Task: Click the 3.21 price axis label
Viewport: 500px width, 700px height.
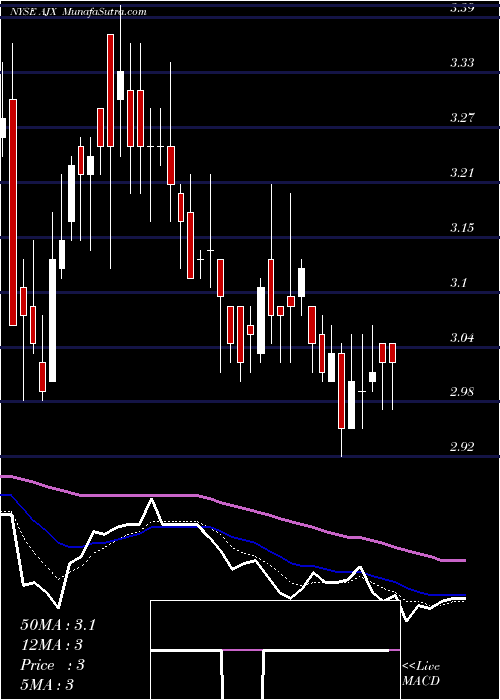Action: tap(462, 173)
